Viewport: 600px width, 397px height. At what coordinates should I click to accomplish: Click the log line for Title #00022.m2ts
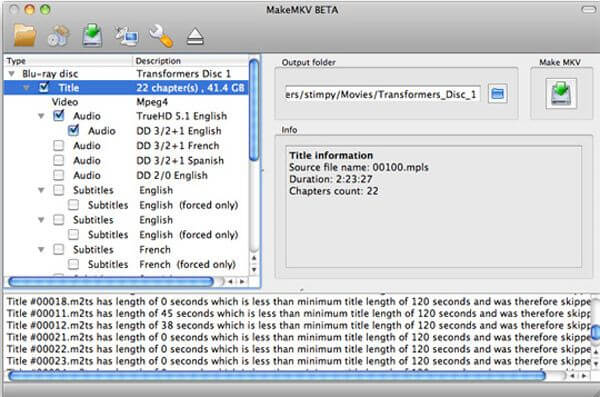pyautogui.click(x=299, y=349)
